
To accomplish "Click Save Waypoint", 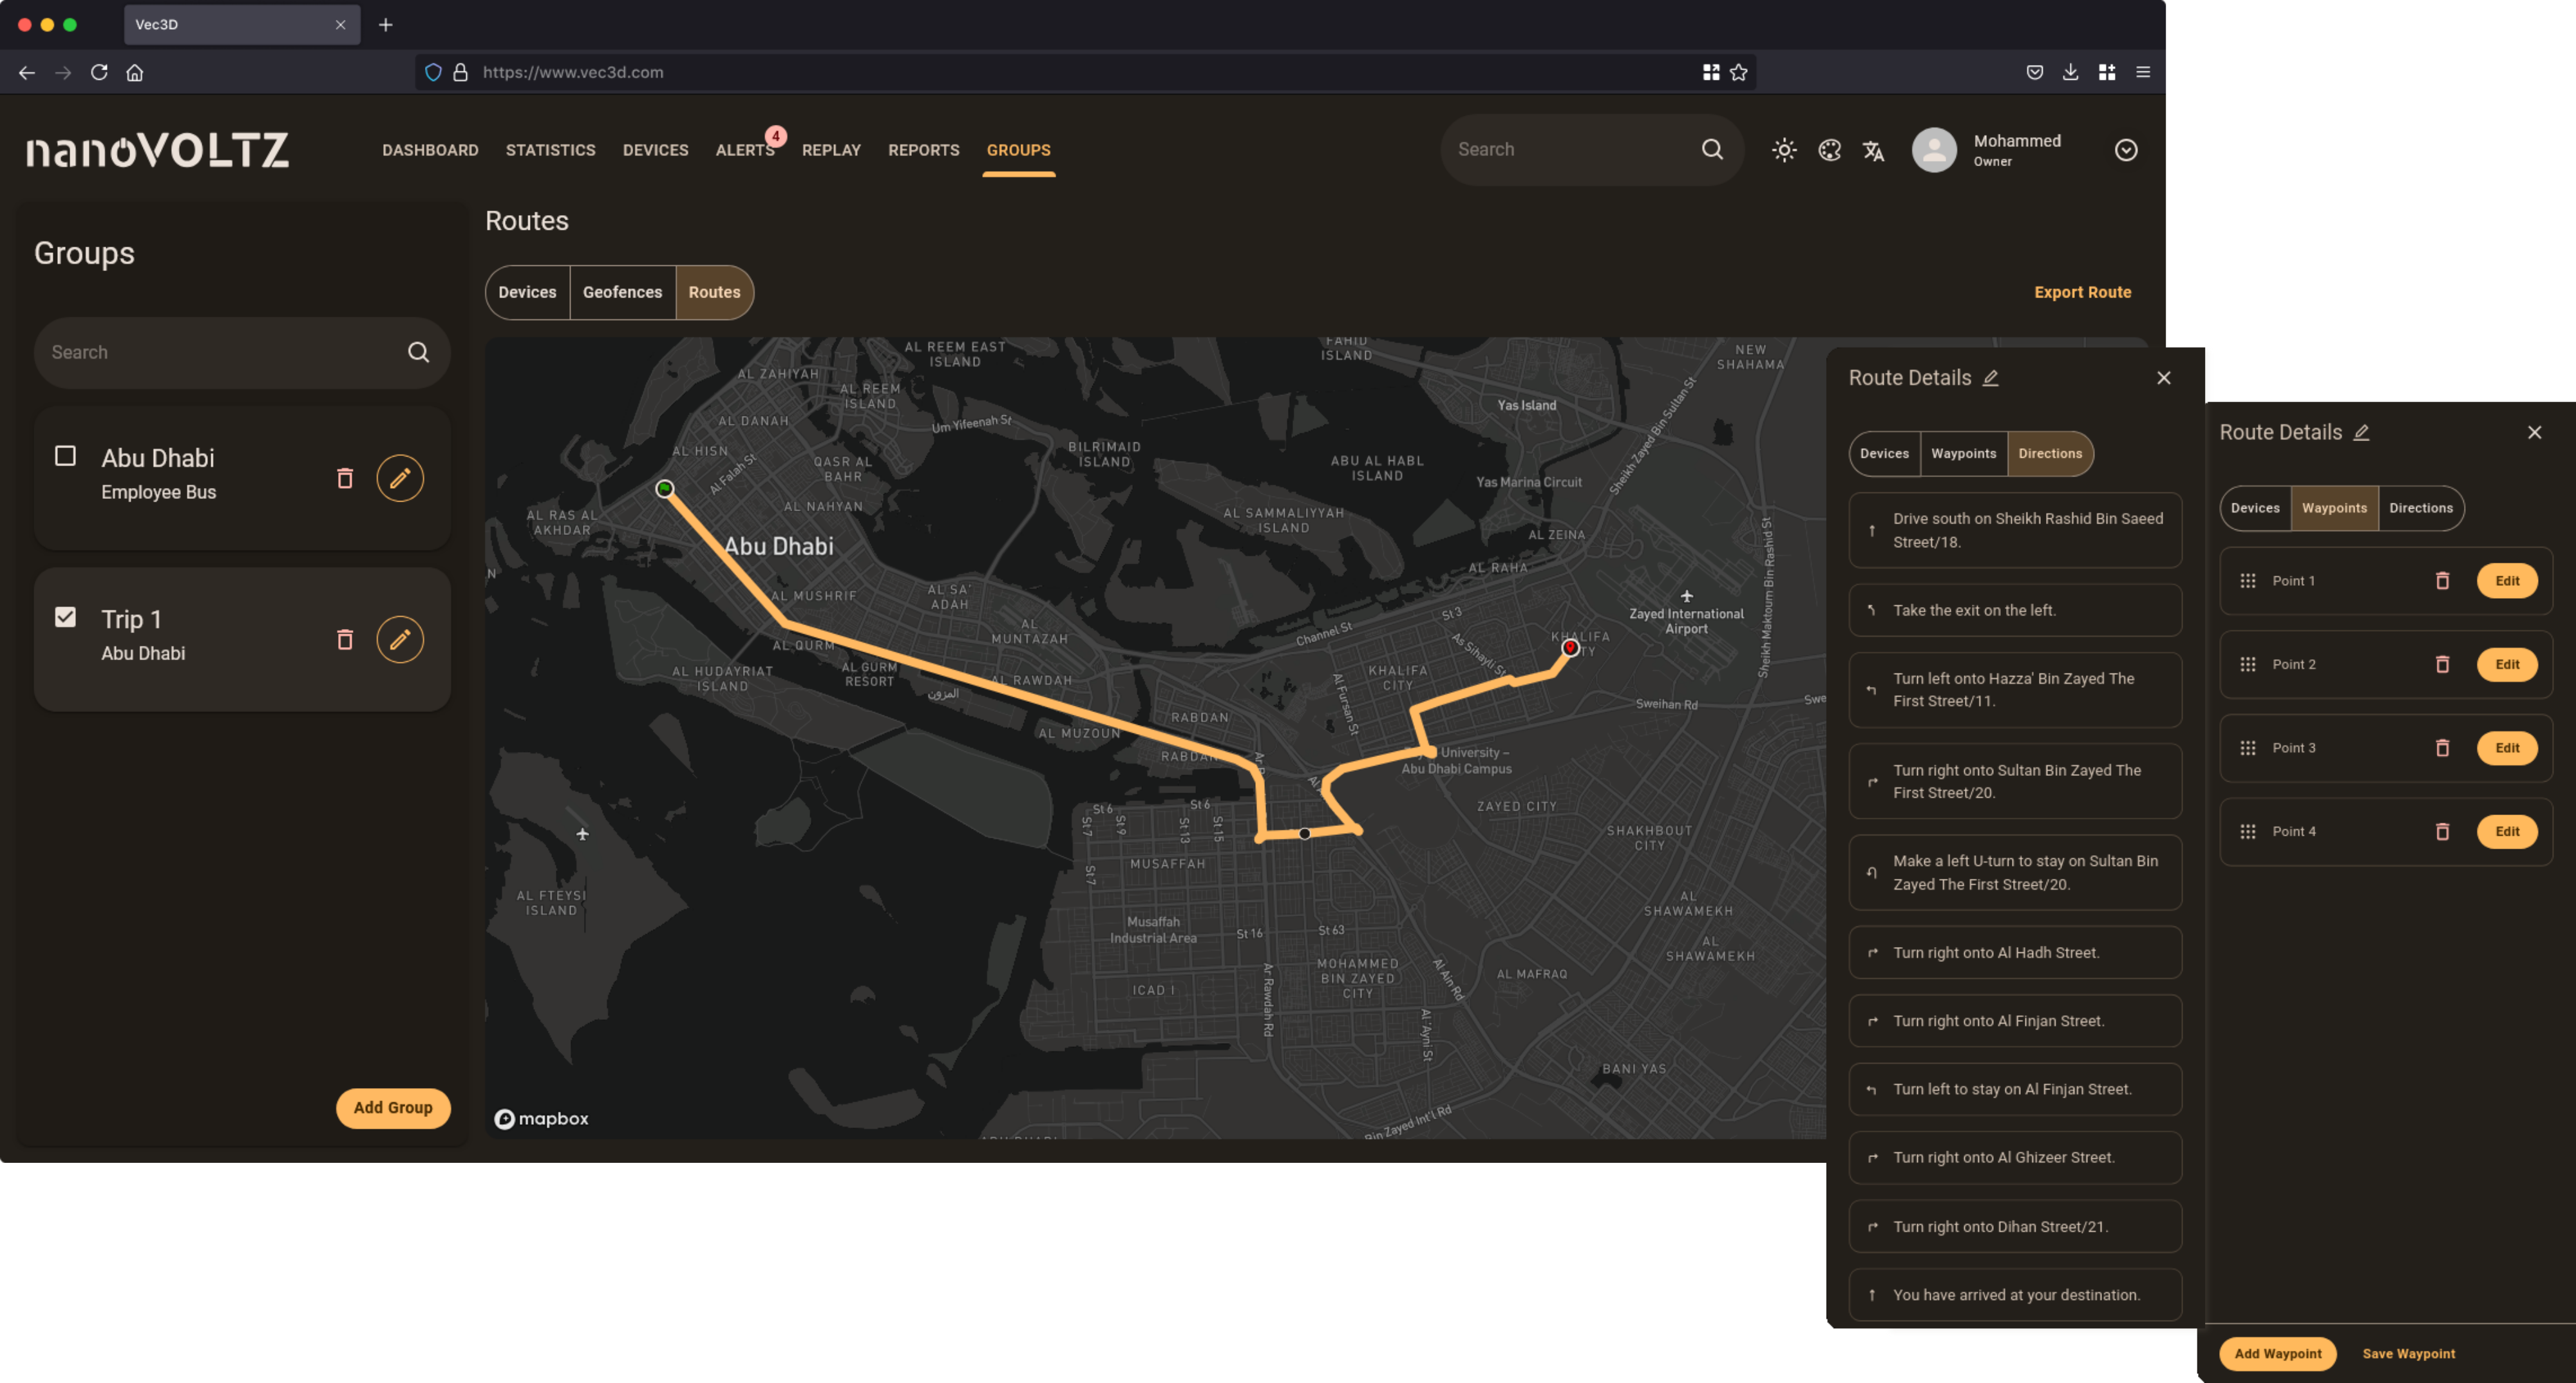I will pos(2408,1353).
